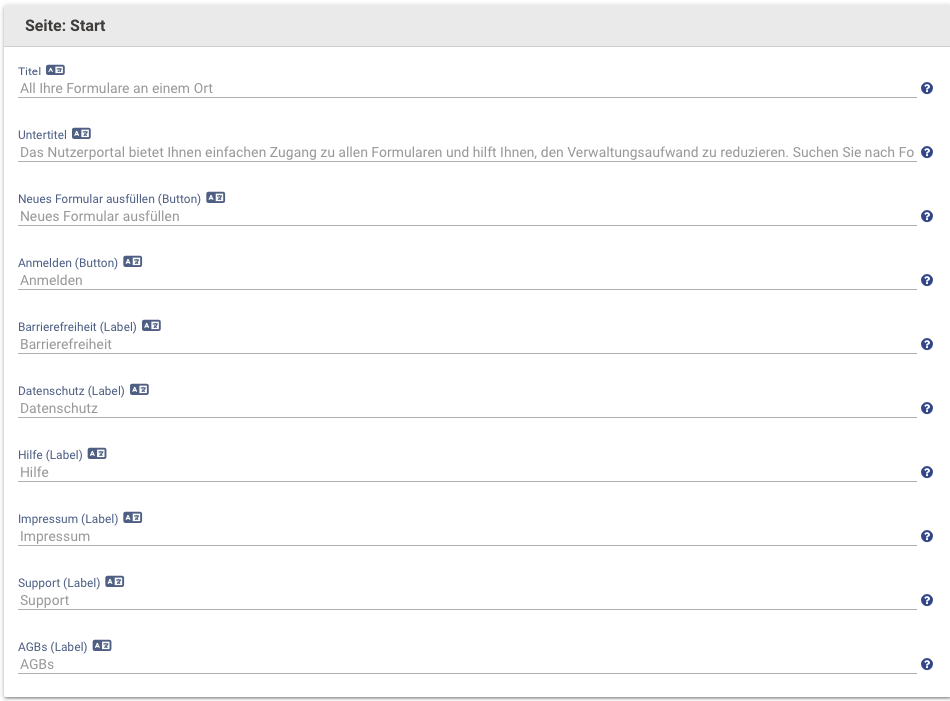950x701 pixels.
Task: Click translation icon beside Untertitel label
Action: (x=81, y=134)
